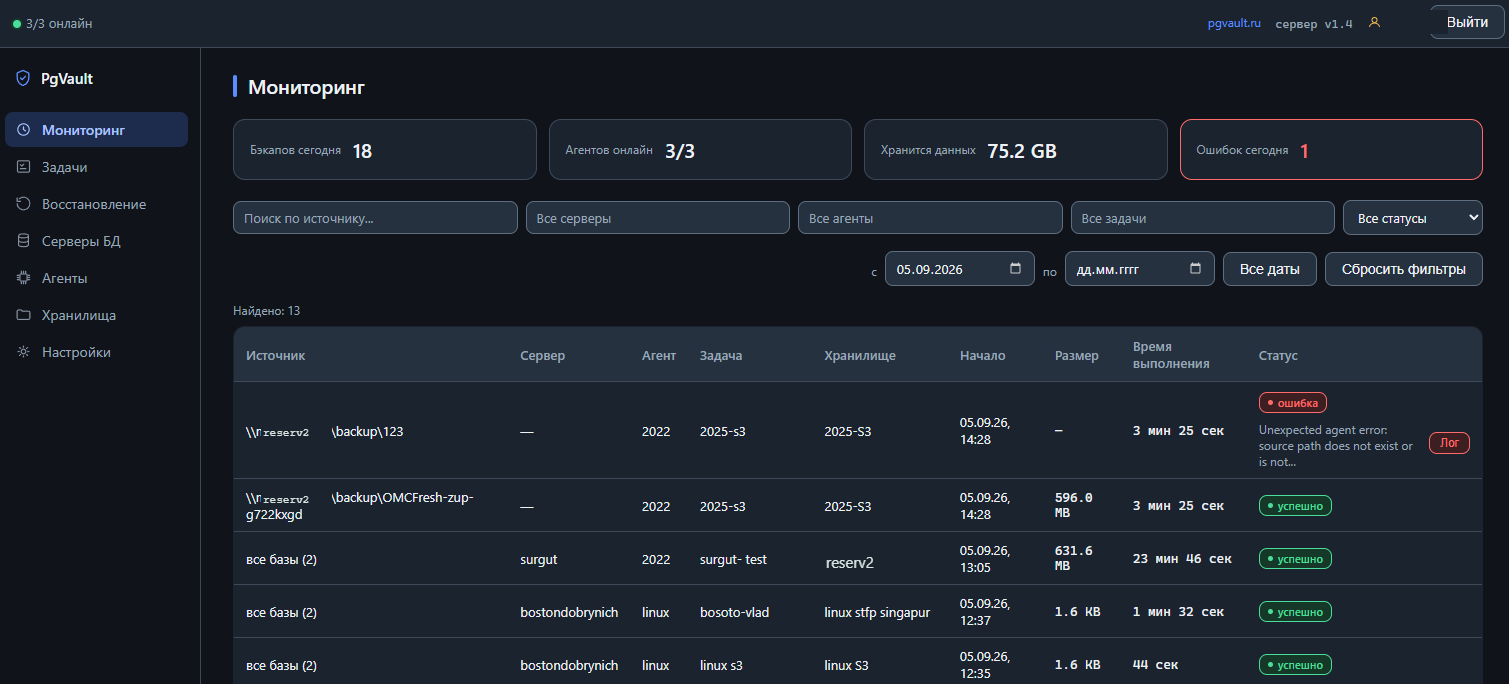The image size is (1509, 684).
Task: Click source OMCFresh-zup-g722kxgd
Action: [359, 506]
